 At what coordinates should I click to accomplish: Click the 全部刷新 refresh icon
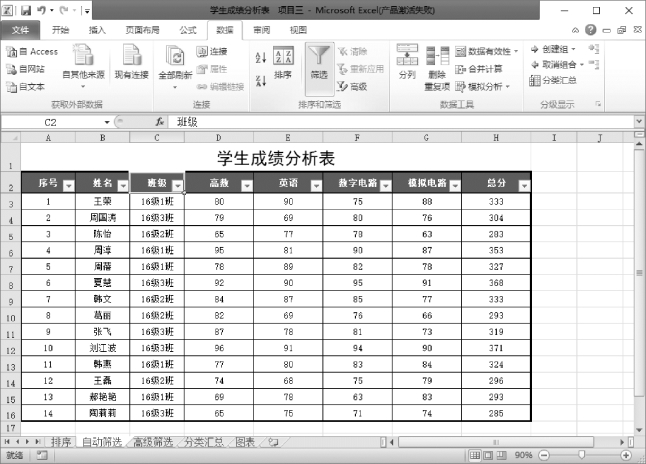pyautogui.click(x=175, y=56)
